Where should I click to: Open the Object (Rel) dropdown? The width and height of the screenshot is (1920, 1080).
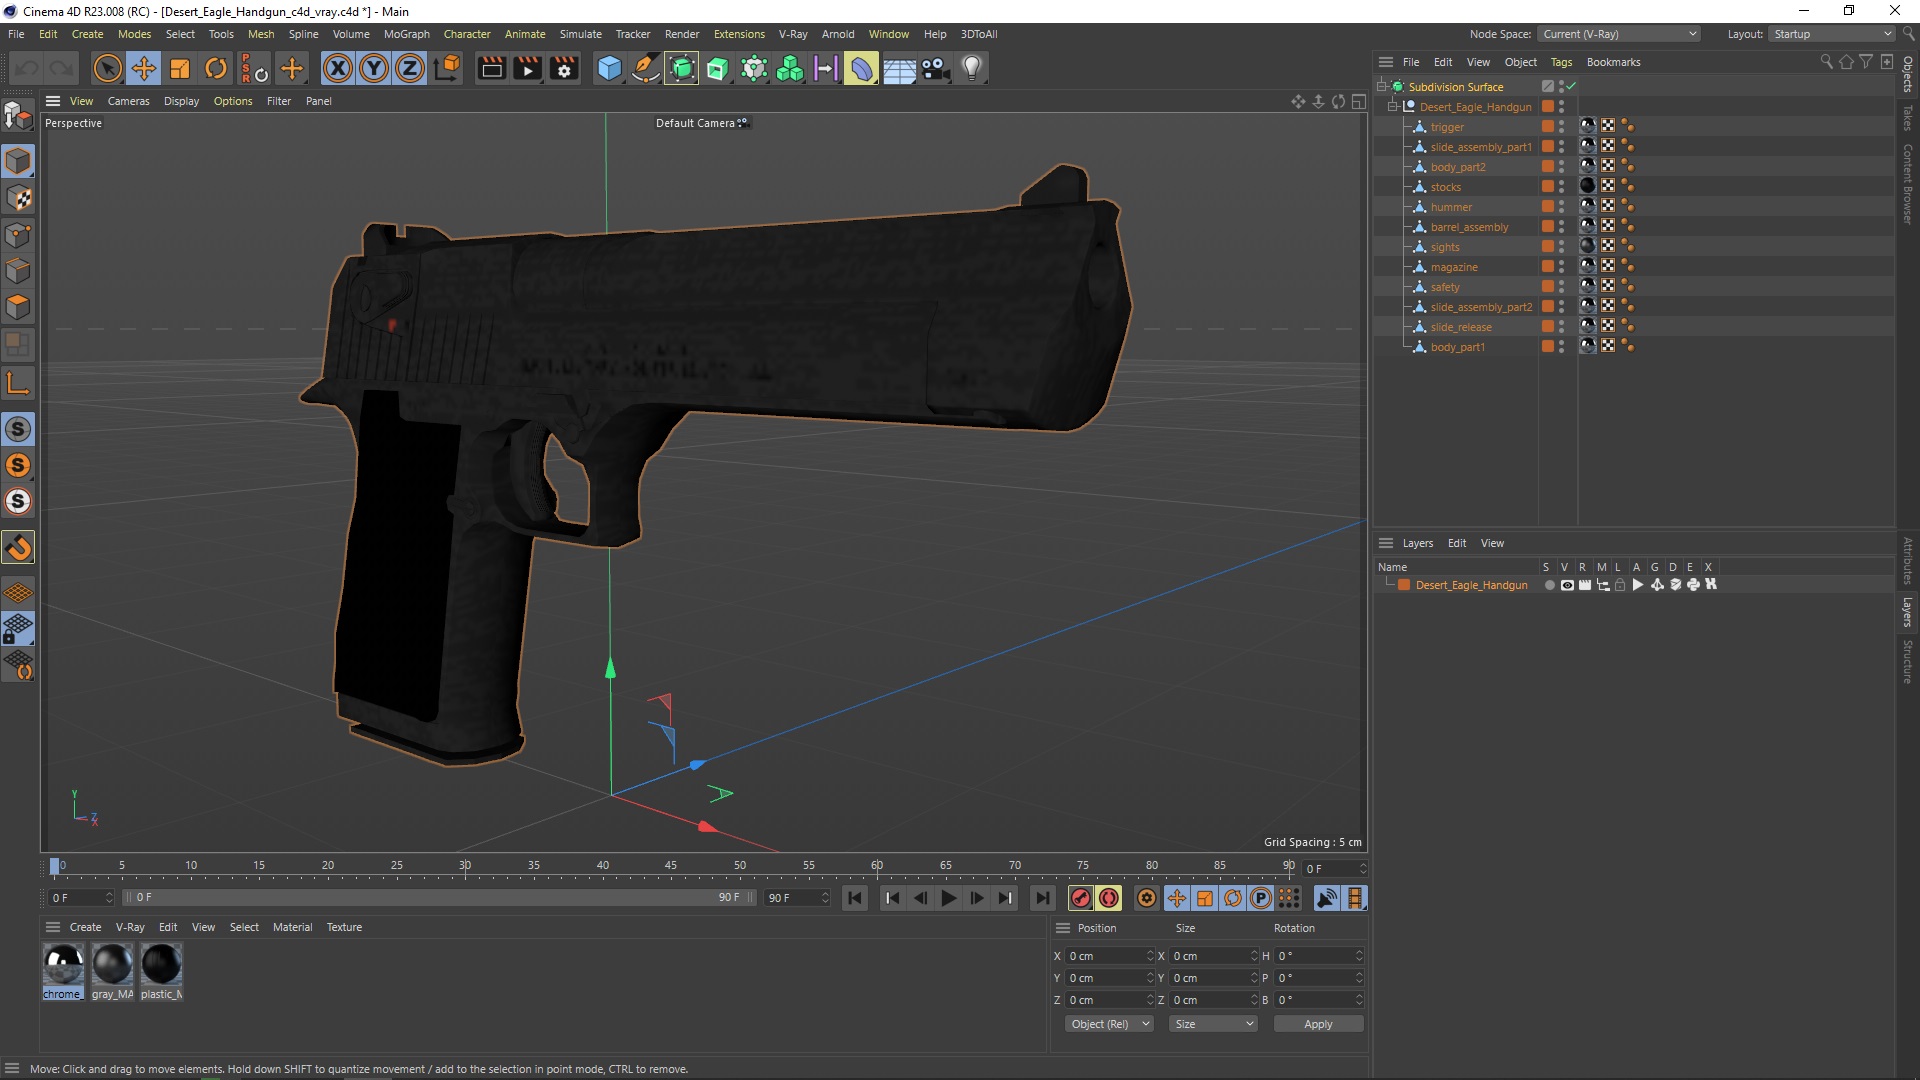click(1109, 1024)
